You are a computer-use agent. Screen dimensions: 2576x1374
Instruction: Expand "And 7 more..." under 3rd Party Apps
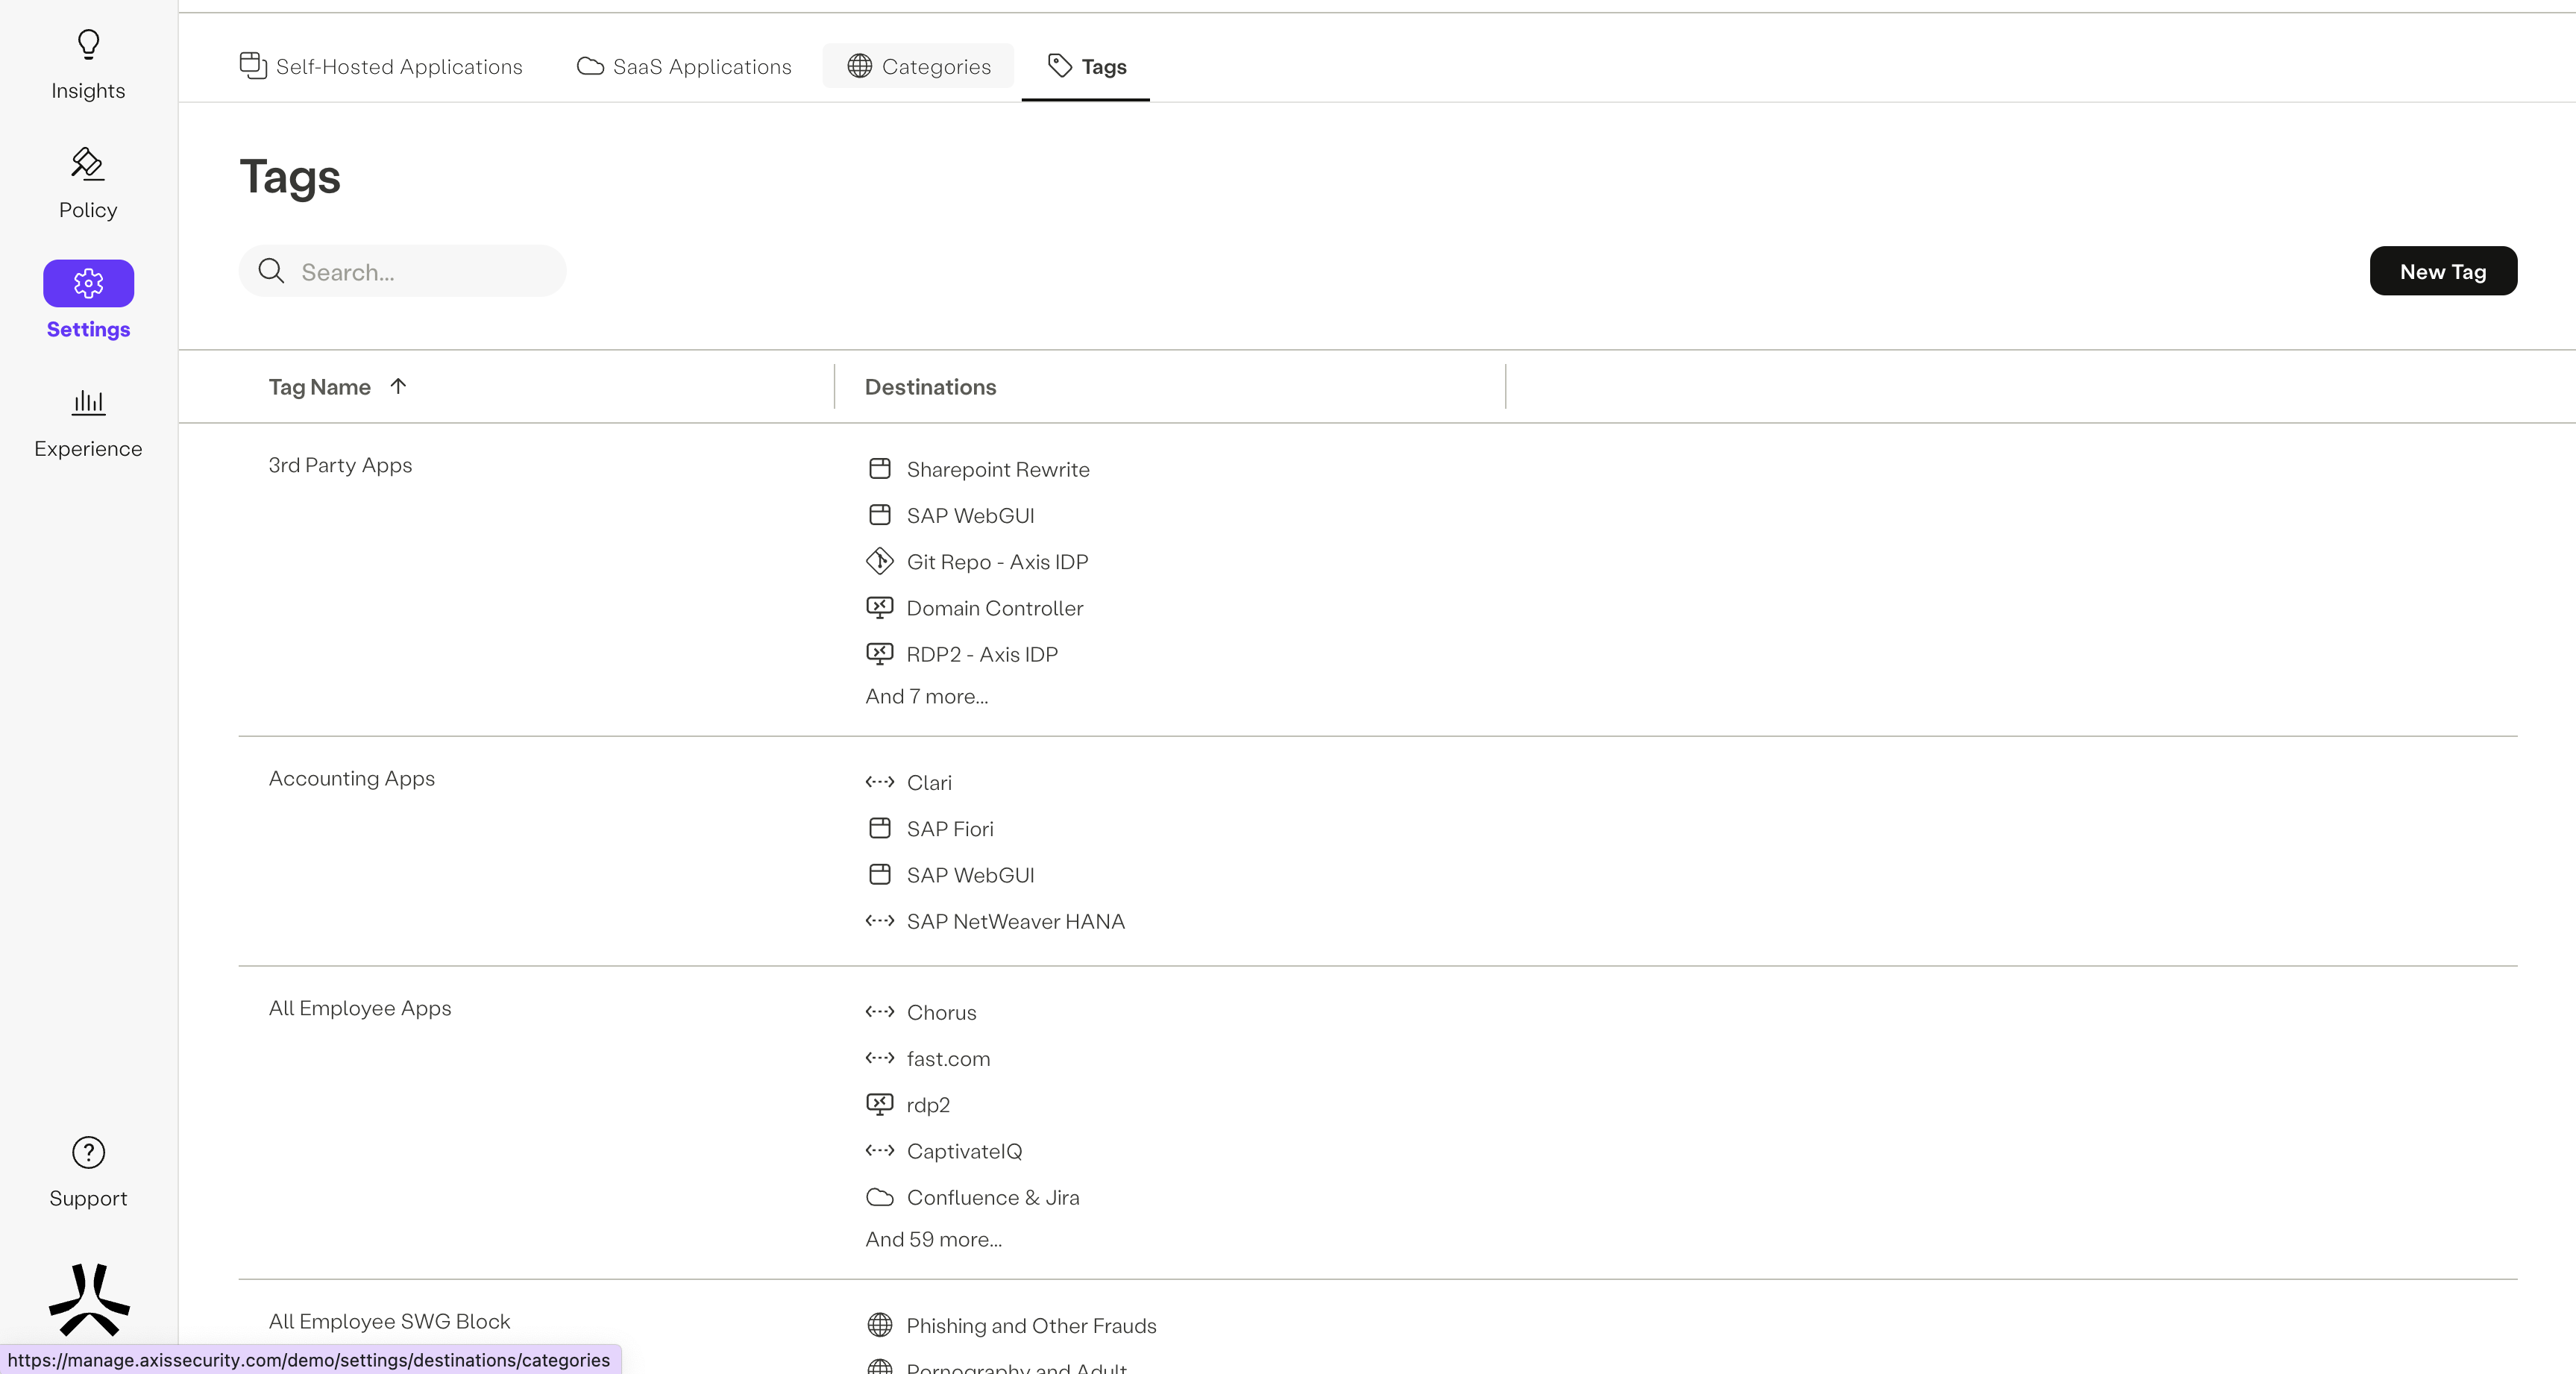click(926, 696)
